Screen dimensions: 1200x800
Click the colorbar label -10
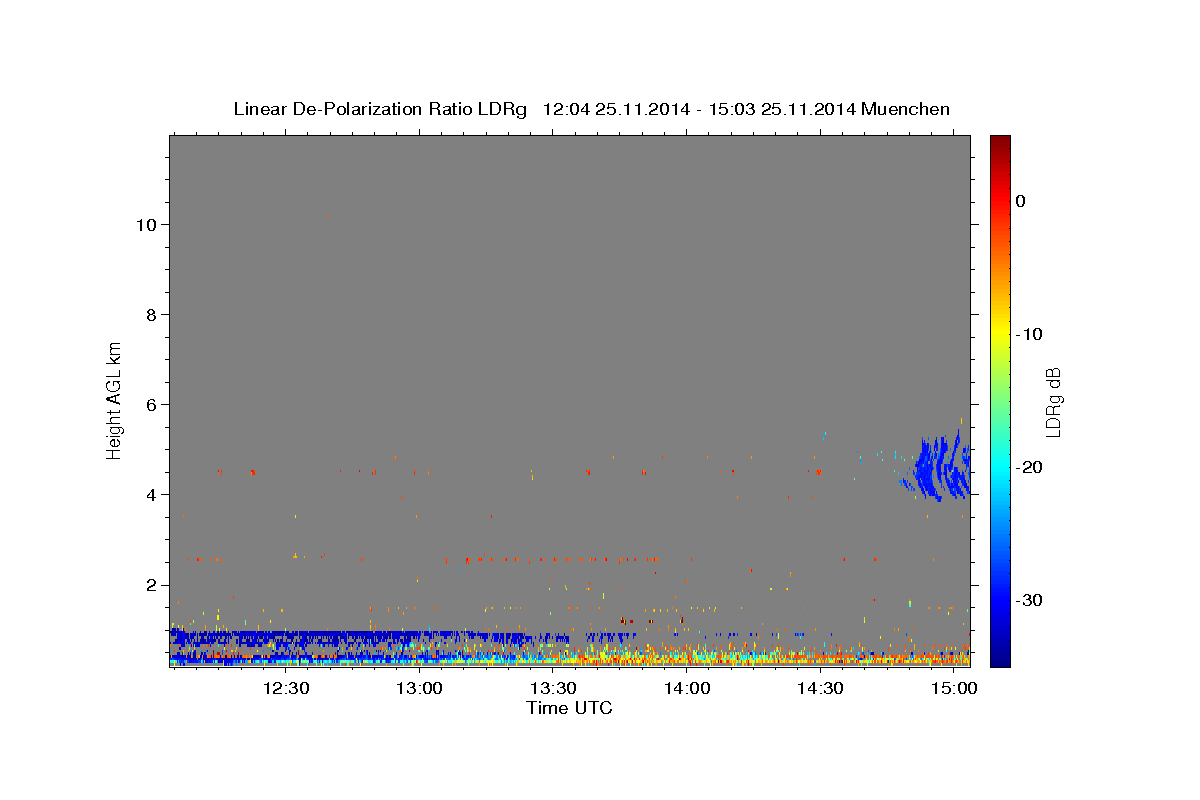[x=1030, y=334]
